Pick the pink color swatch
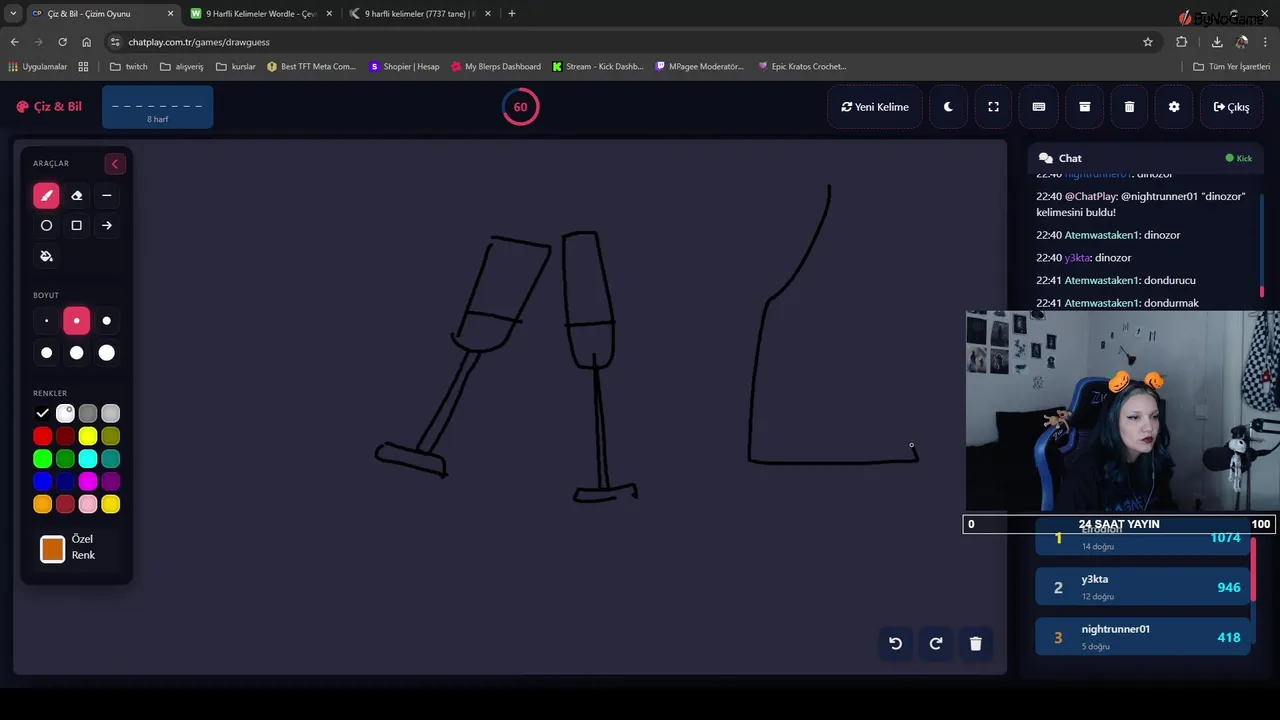 [x=88, y=505]
